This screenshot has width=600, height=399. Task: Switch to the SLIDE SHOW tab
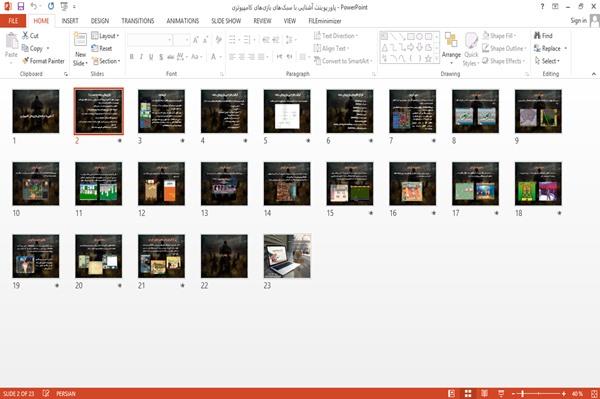coord(226,21)
